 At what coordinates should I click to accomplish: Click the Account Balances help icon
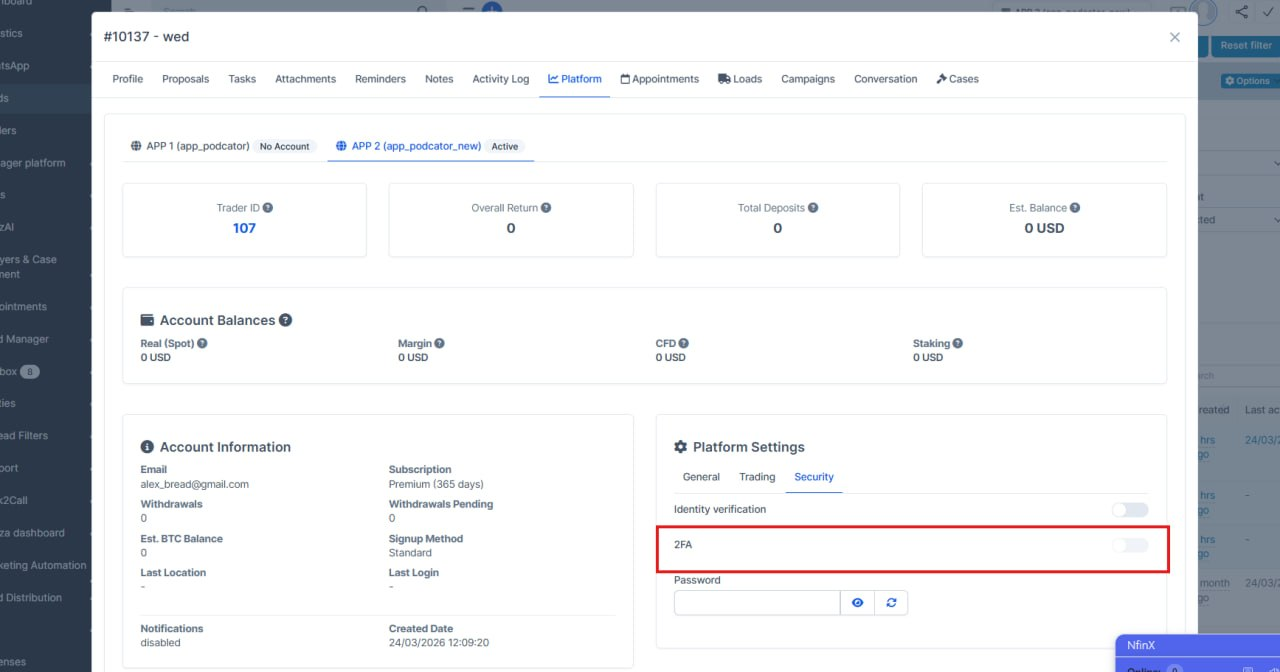[285, 320]
